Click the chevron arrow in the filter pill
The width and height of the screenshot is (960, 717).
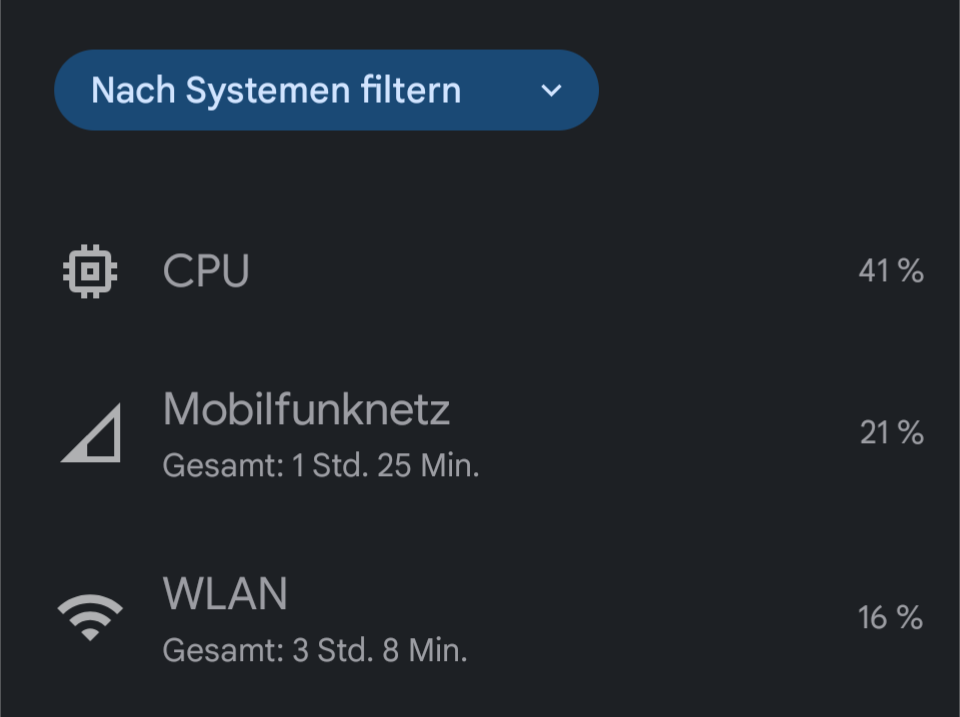click(x=551, y=91)
